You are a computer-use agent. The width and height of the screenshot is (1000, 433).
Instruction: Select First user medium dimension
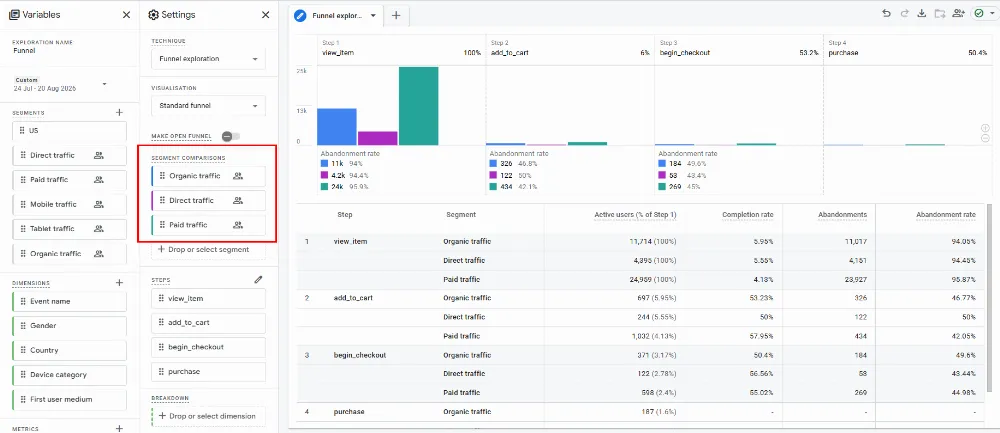click(70, 399)
